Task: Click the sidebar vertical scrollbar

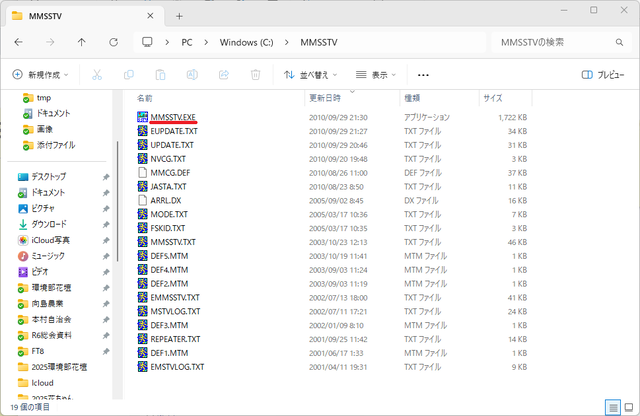Action: [x=118, y=201]
